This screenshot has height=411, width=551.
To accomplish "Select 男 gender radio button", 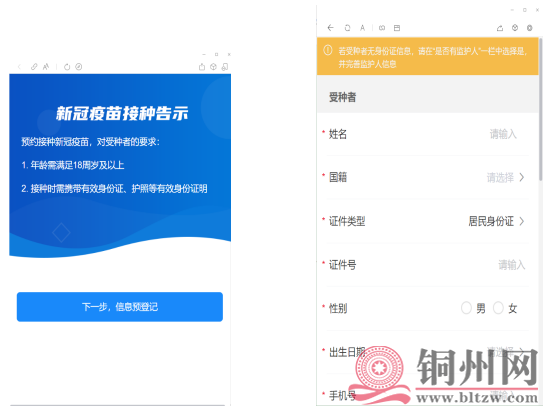I will point(466,308).
